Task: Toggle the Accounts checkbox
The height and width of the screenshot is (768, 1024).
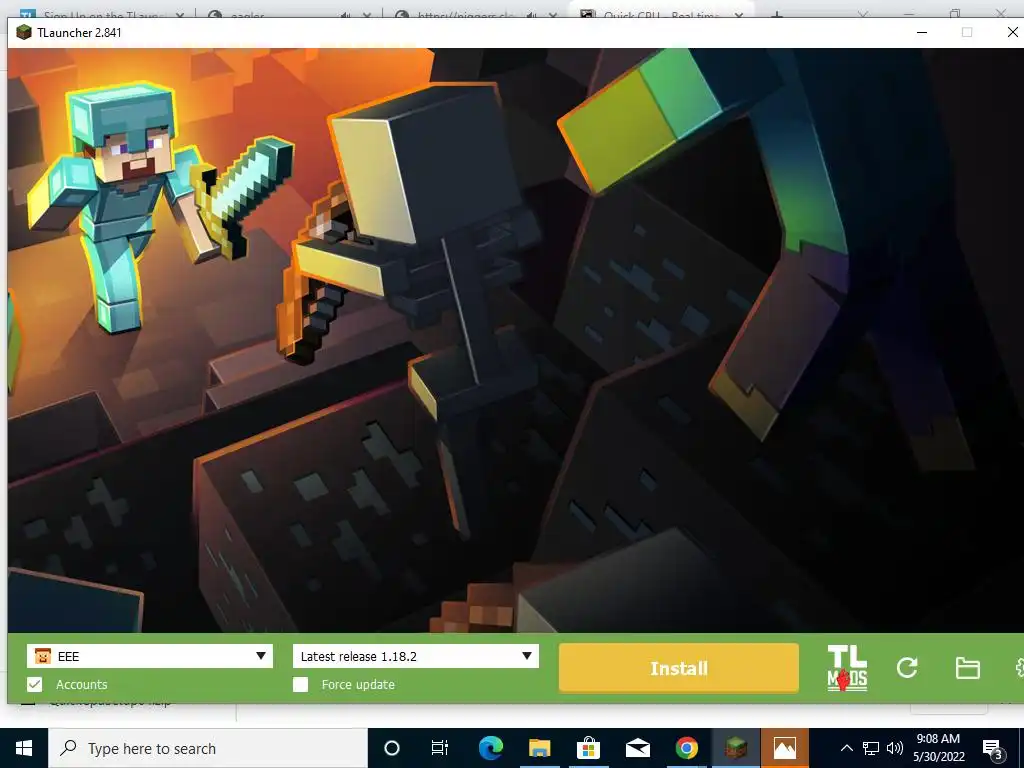Action: pyautogui.click(x=35, y=684)
